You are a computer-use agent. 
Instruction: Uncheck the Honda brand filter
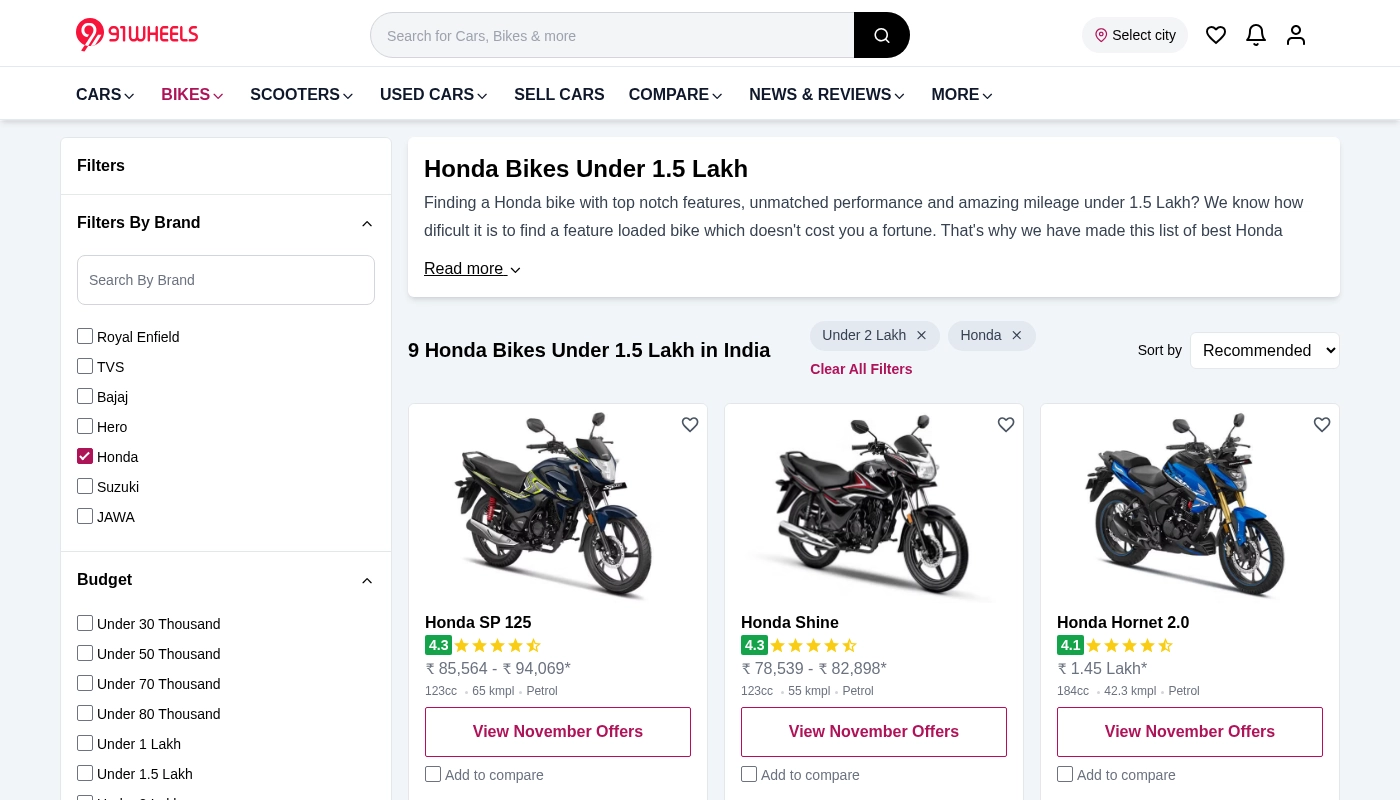85,456
